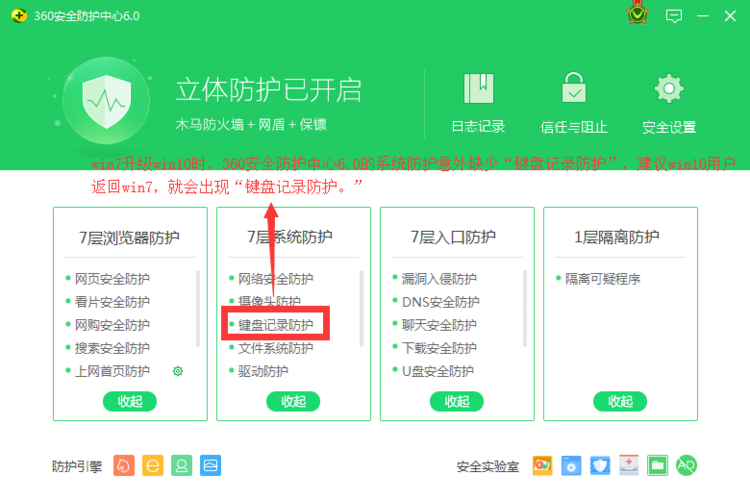Select 文件系统防护 item

(276, 348)
